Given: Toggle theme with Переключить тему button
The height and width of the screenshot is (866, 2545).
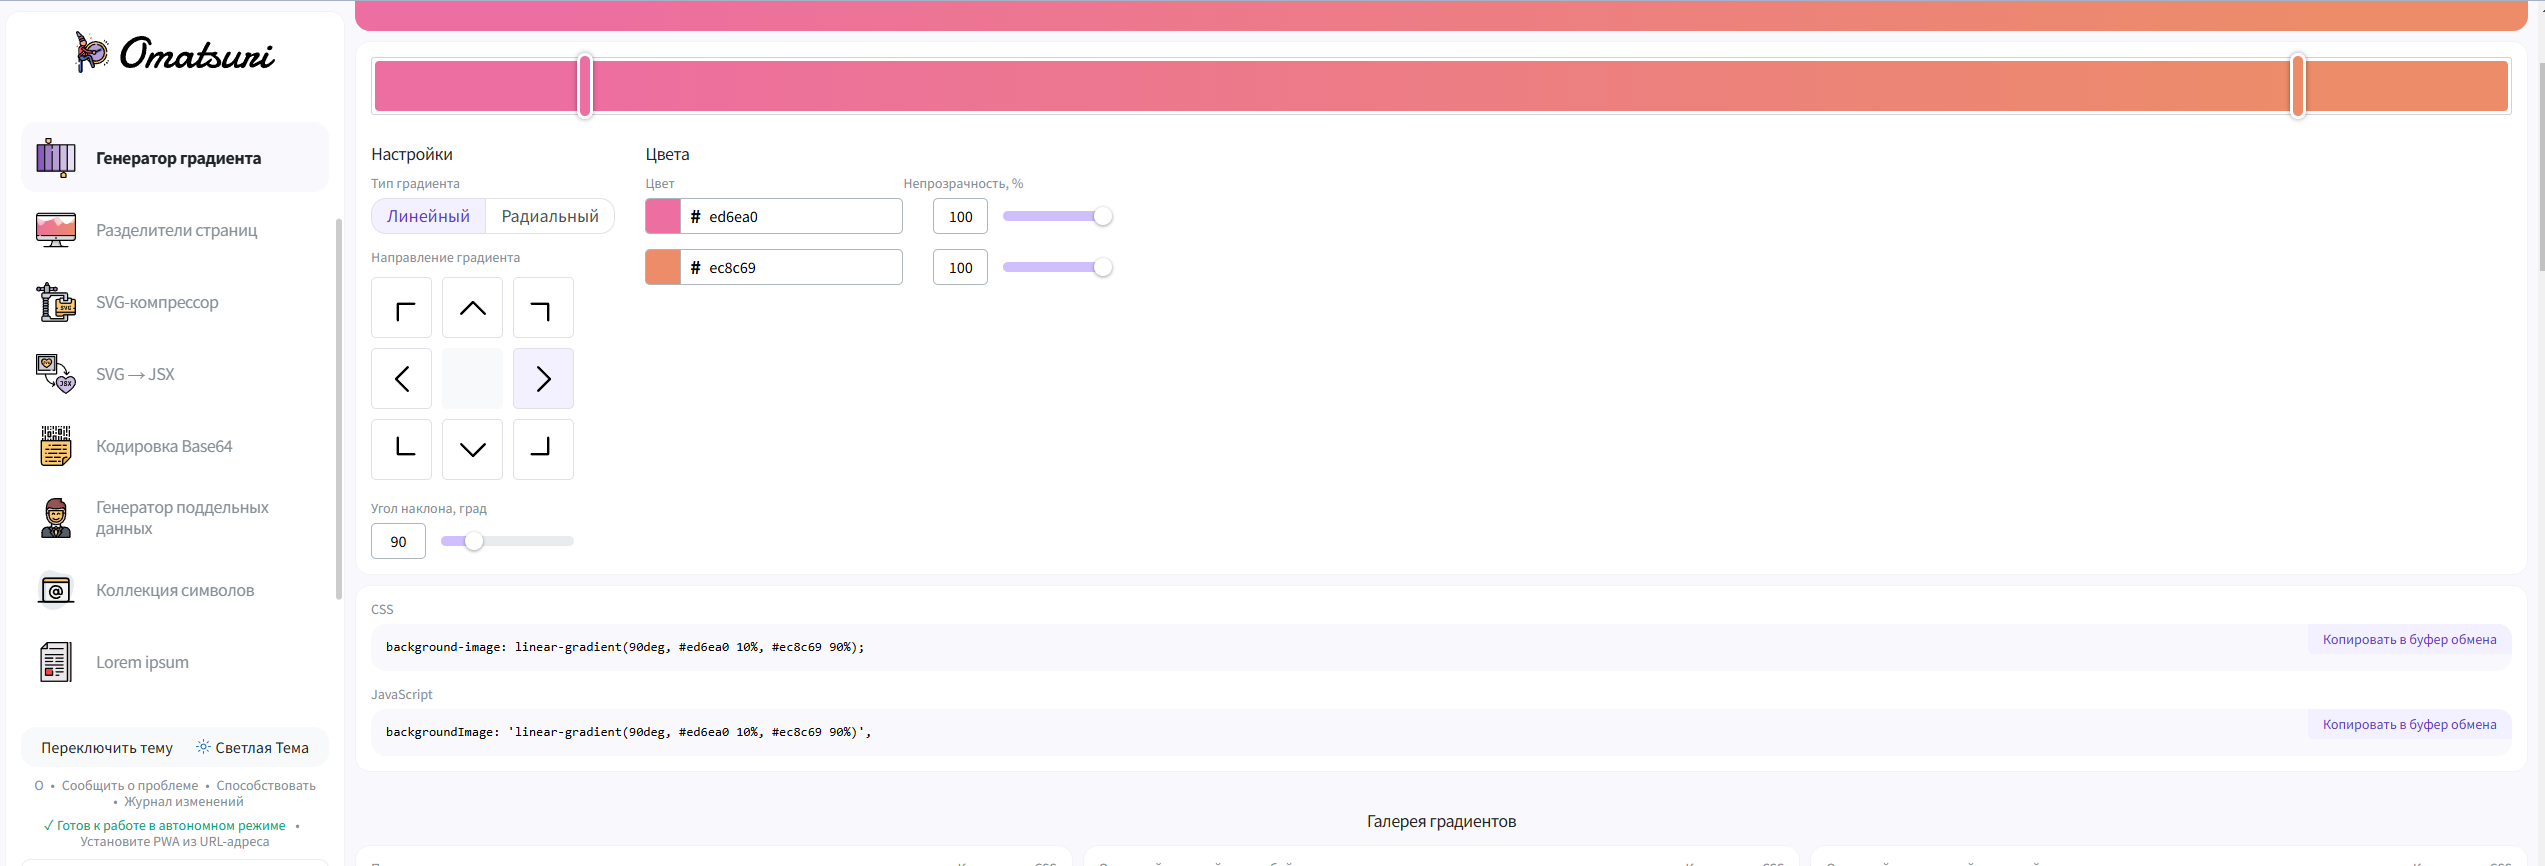Looking at the screenshot, I should tap(175, 747).
